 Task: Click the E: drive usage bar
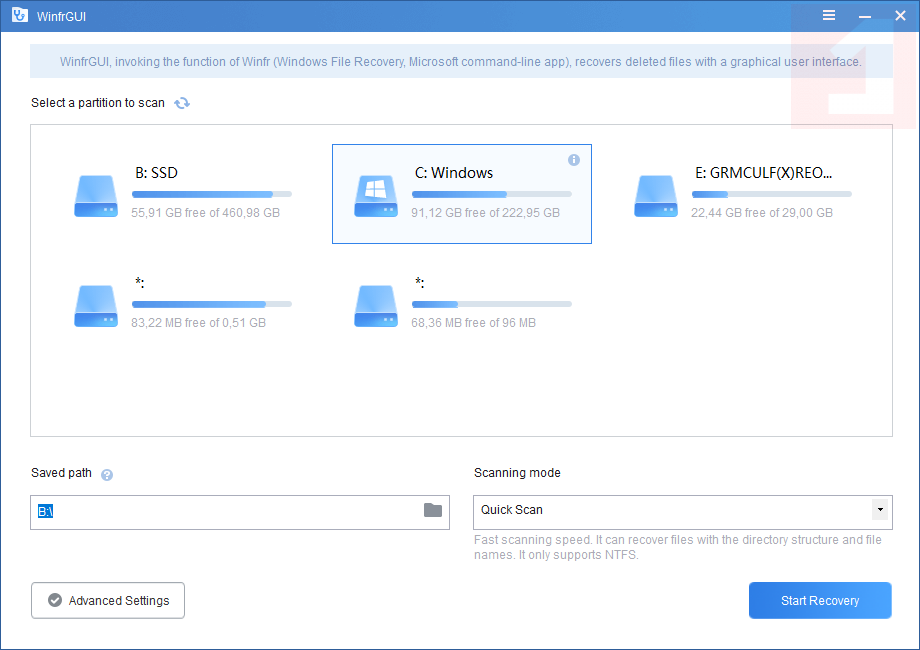772,194
